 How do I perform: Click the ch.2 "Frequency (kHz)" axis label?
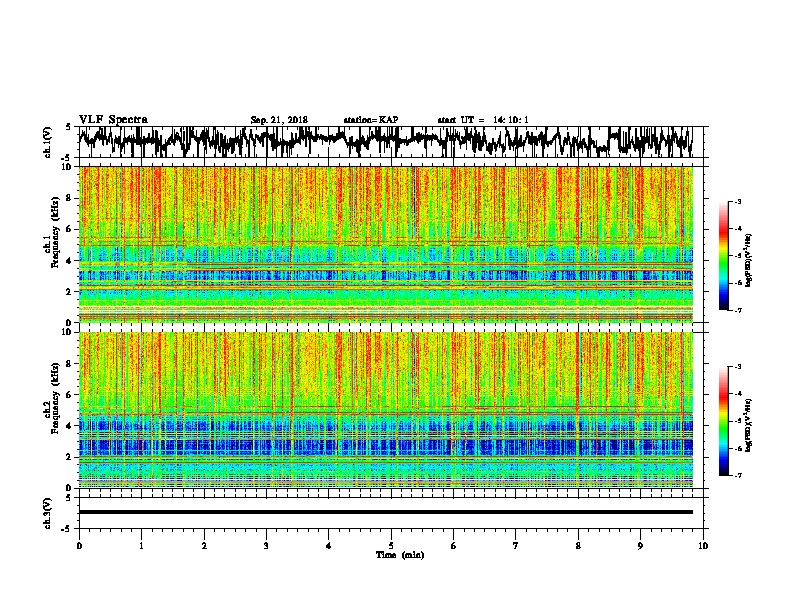(55, 398)
